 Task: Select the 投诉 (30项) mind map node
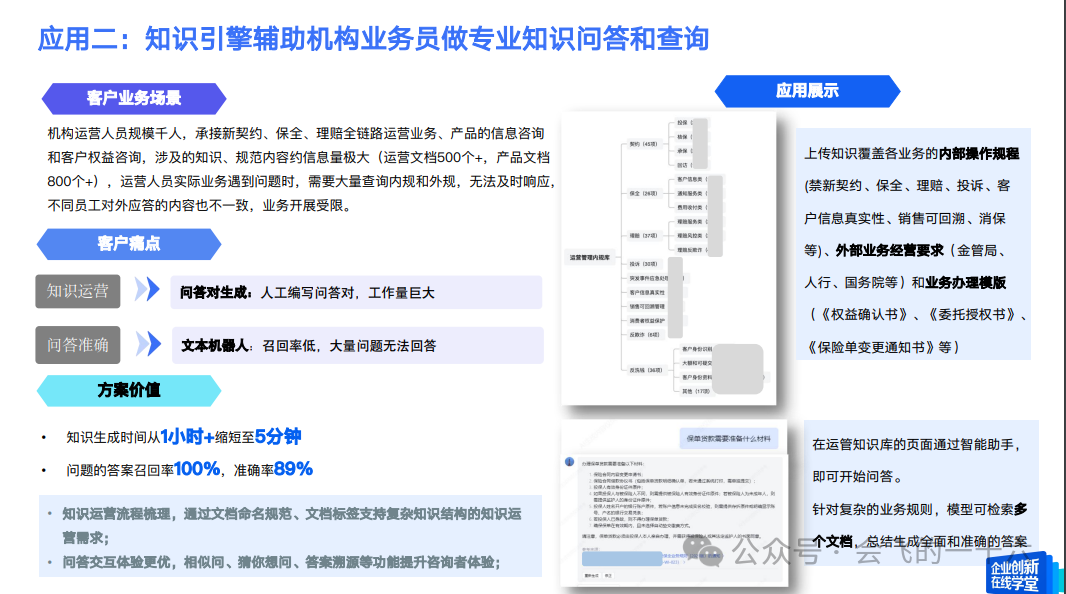pos(644,264)
